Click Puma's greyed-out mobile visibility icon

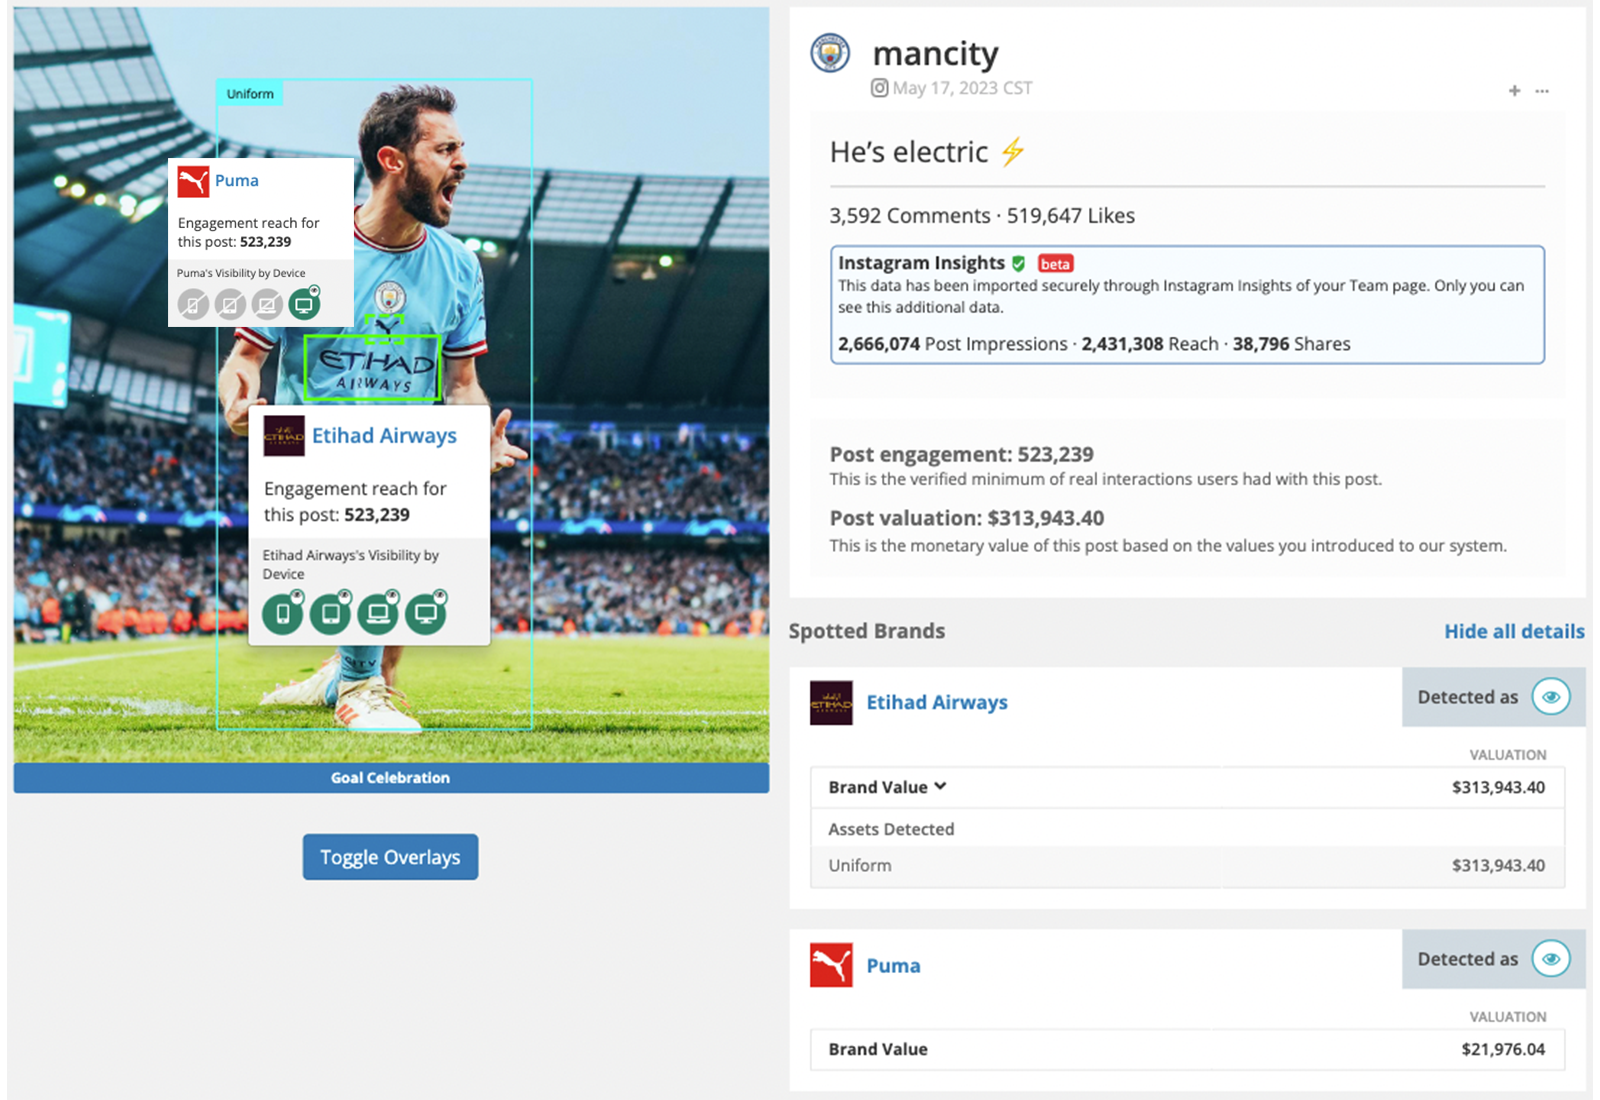tap(193, 304)
